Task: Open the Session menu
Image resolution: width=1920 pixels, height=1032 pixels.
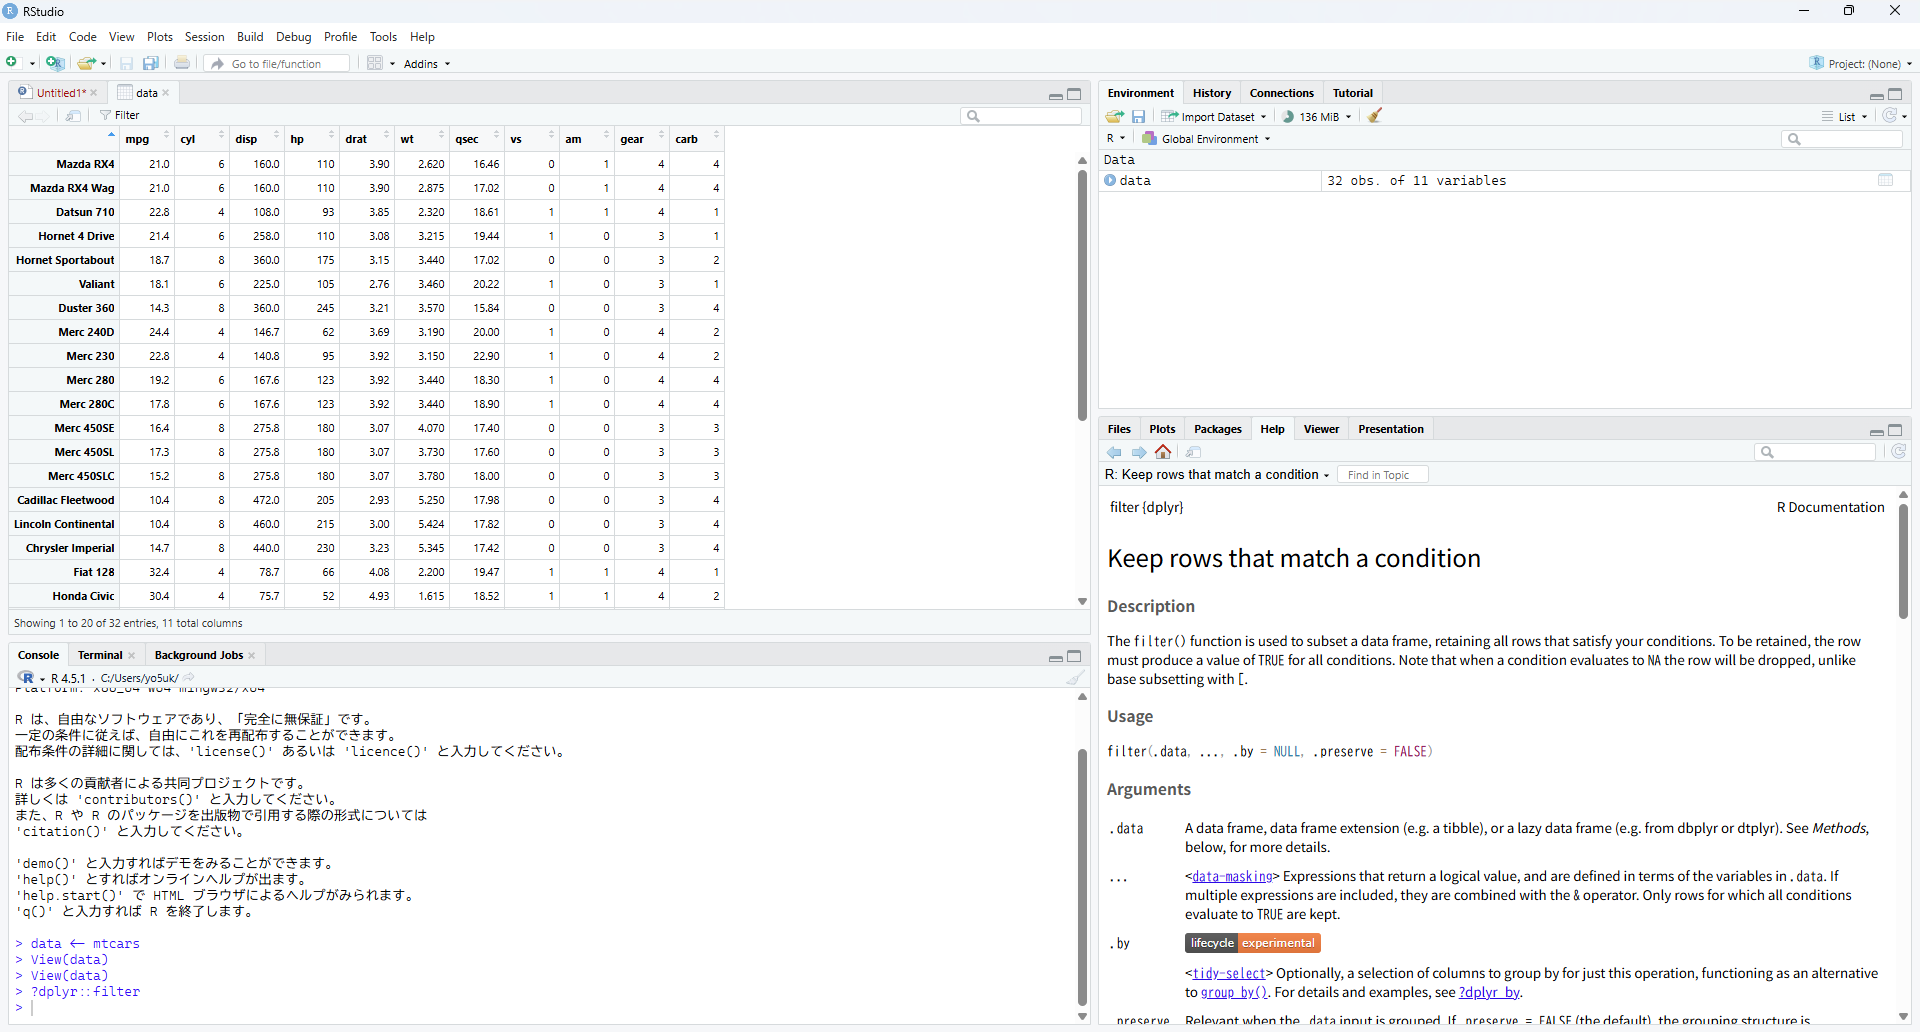Action: point(204,37)
